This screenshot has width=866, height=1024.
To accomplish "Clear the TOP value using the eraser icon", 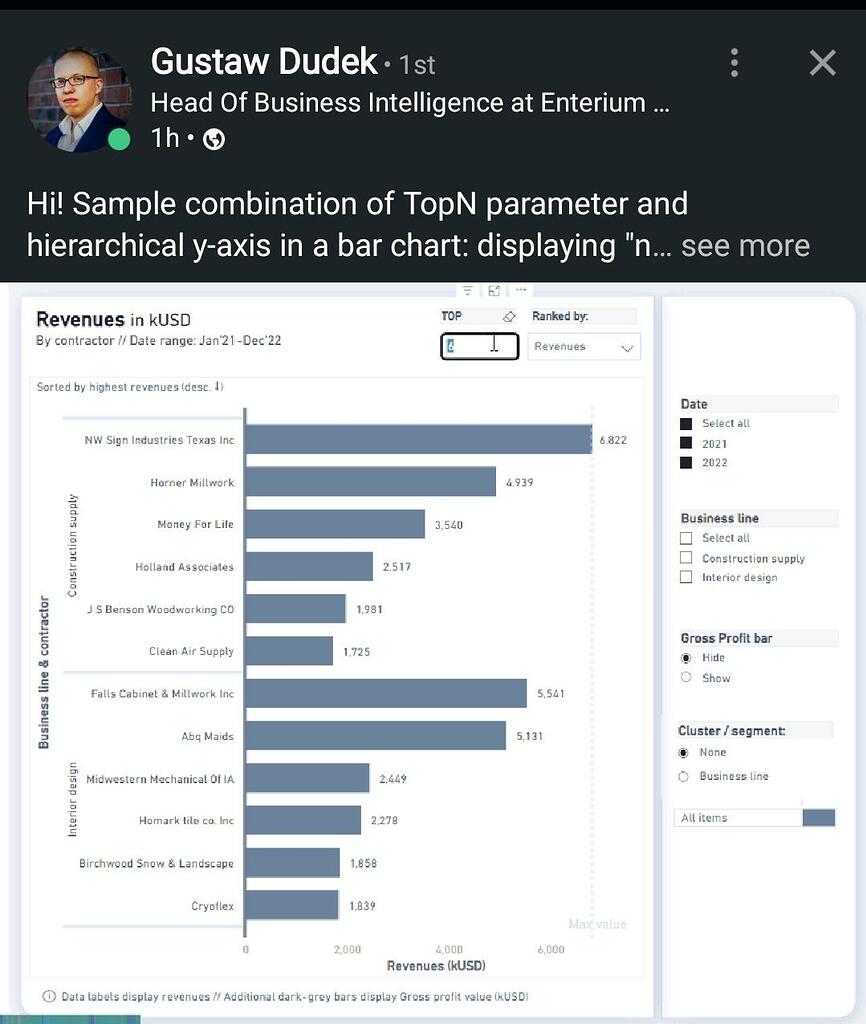I will (510, 315).
